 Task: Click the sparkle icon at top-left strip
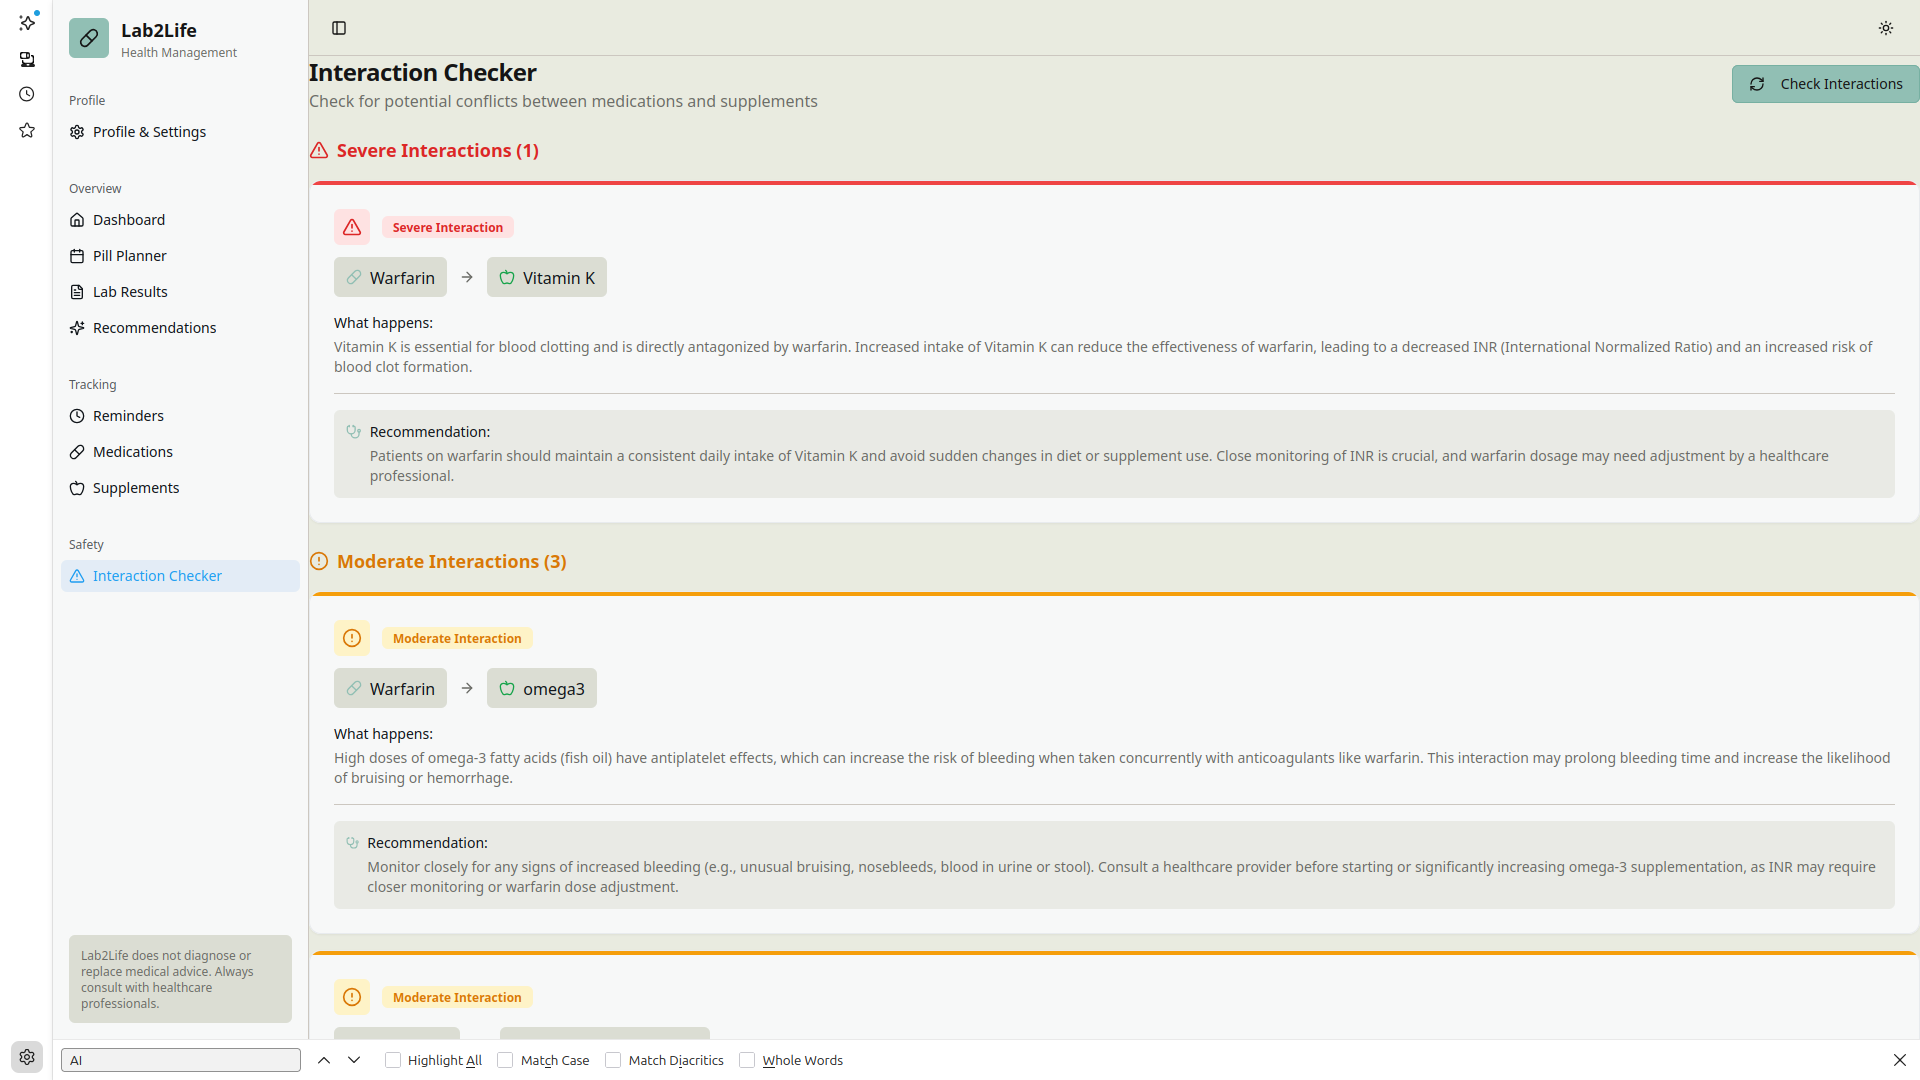[27, 22]
